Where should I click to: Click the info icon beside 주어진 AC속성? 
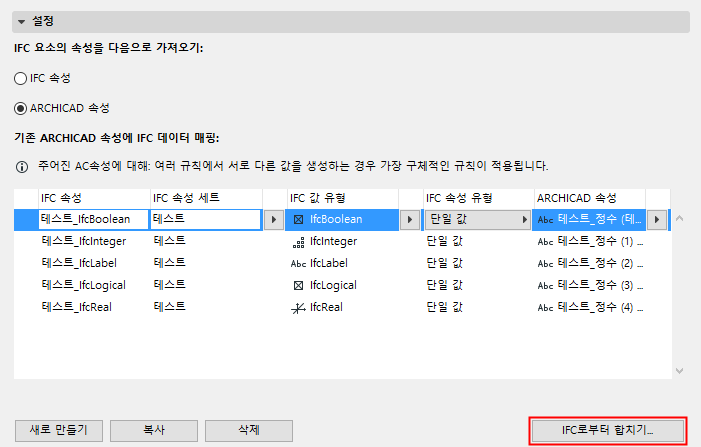(x=22, y=167)
